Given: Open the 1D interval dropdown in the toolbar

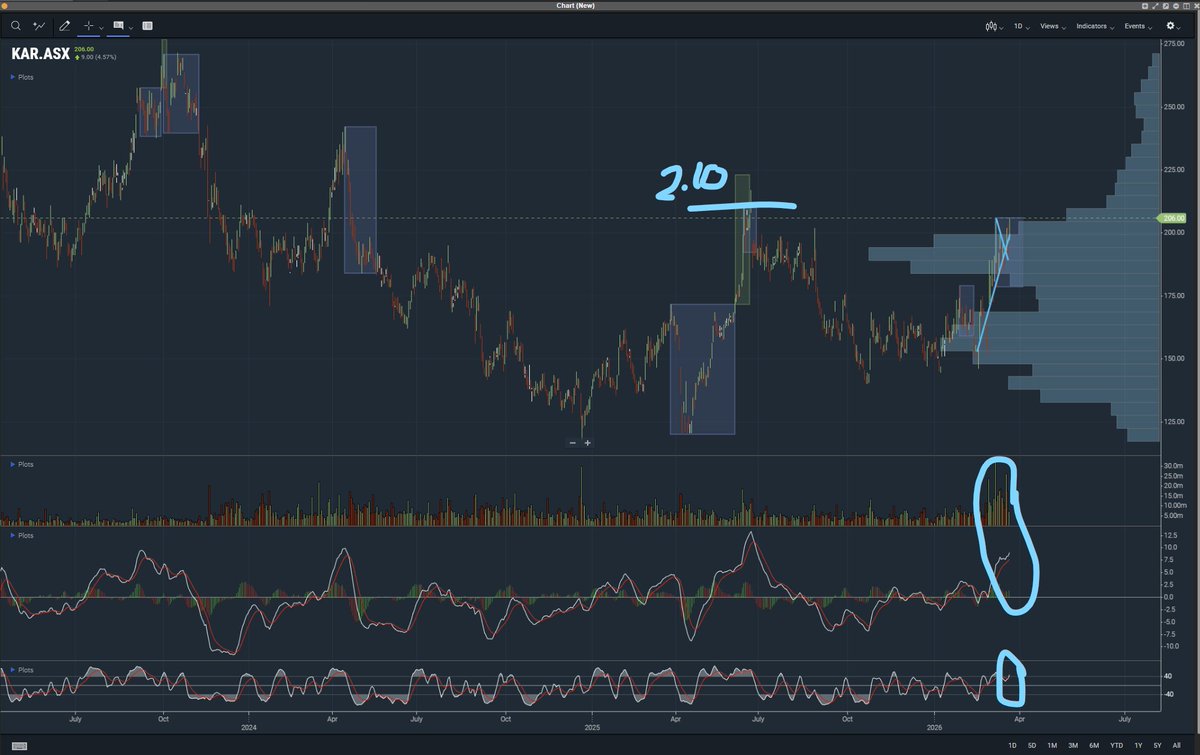Looking at the screenshot, I should (1021, 26).
